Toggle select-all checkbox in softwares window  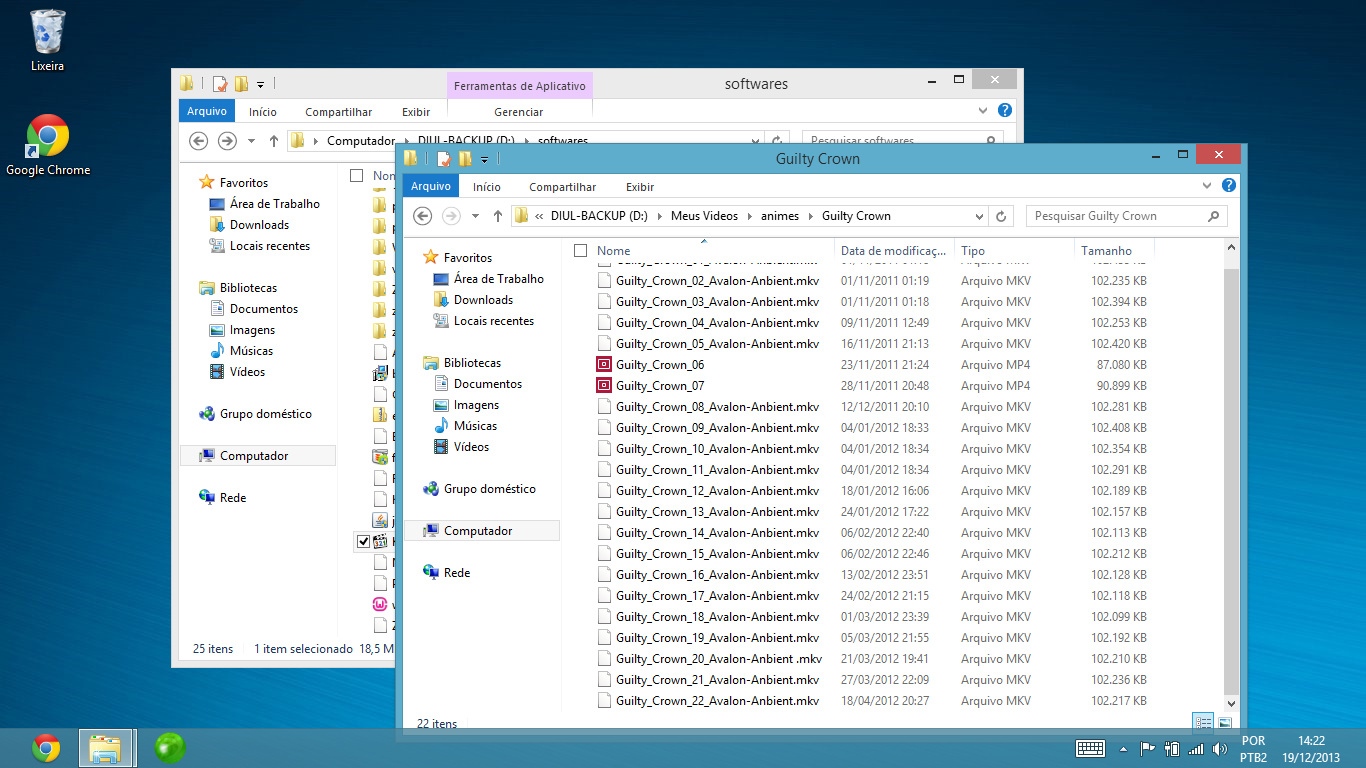pyautogui.click(x=357, y=176)
